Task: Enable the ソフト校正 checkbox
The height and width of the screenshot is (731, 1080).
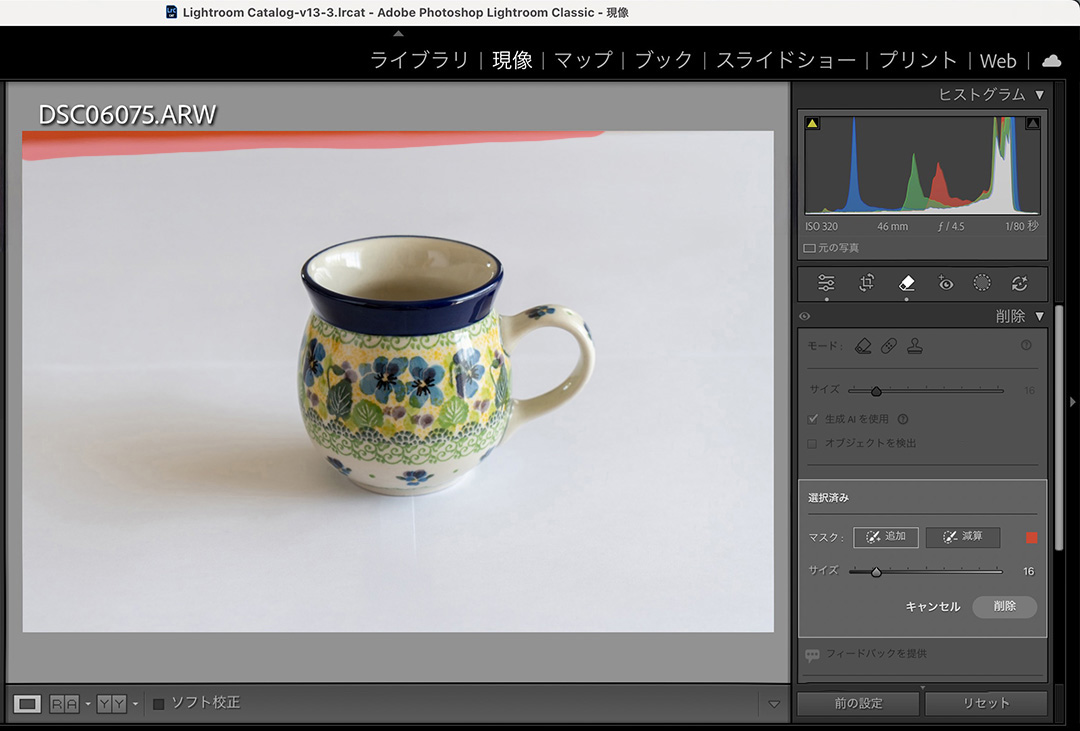Action: [x=158, y=703]
